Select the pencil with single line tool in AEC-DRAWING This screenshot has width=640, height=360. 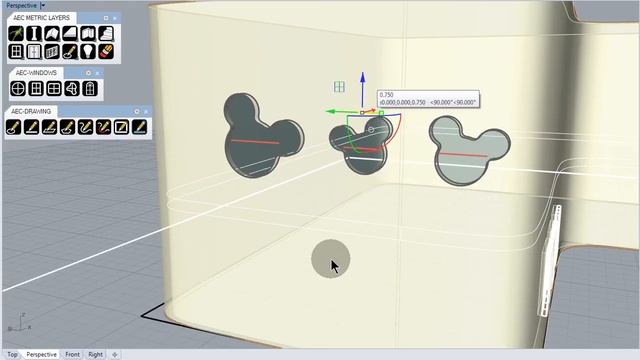click(x=31, y=127)
